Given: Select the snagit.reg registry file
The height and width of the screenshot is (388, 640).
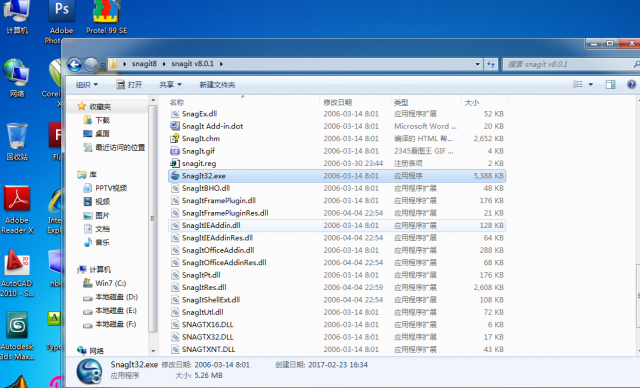Looking at the screenshot, I should (x=337, y=163).
